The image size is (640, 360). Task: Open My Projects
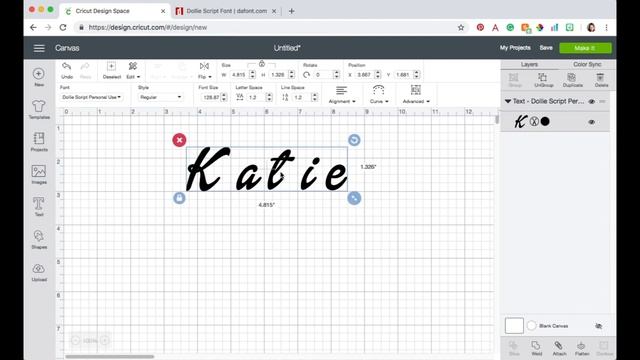tap(515, 48)
